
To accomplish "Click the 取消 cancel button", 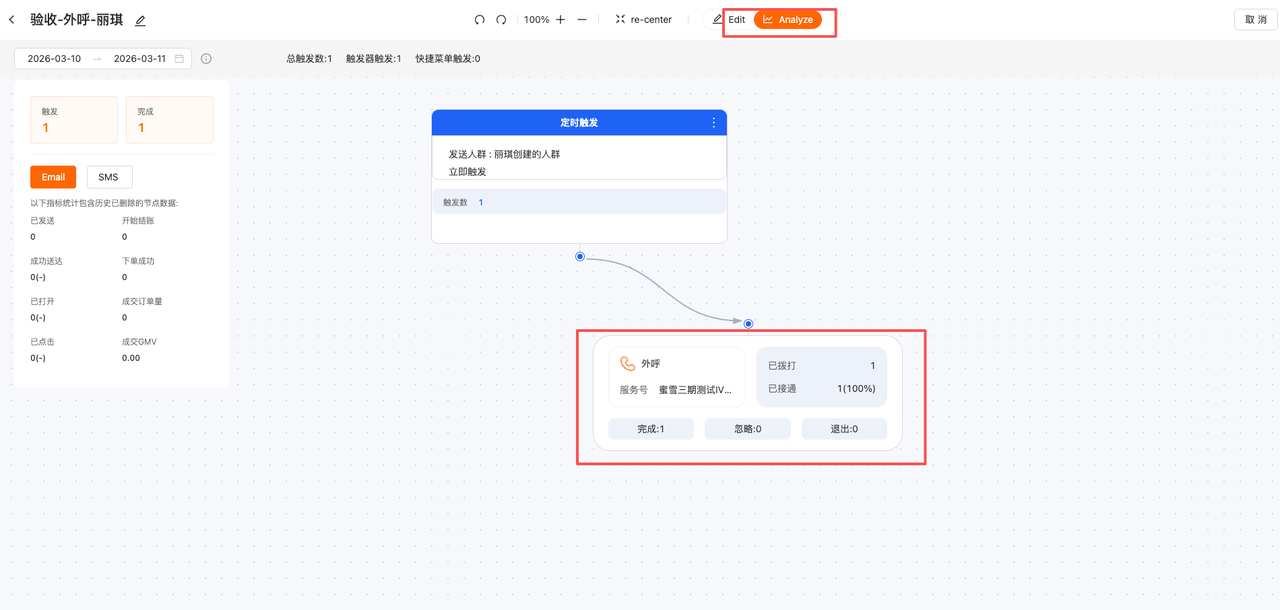I will (1256, 20).
